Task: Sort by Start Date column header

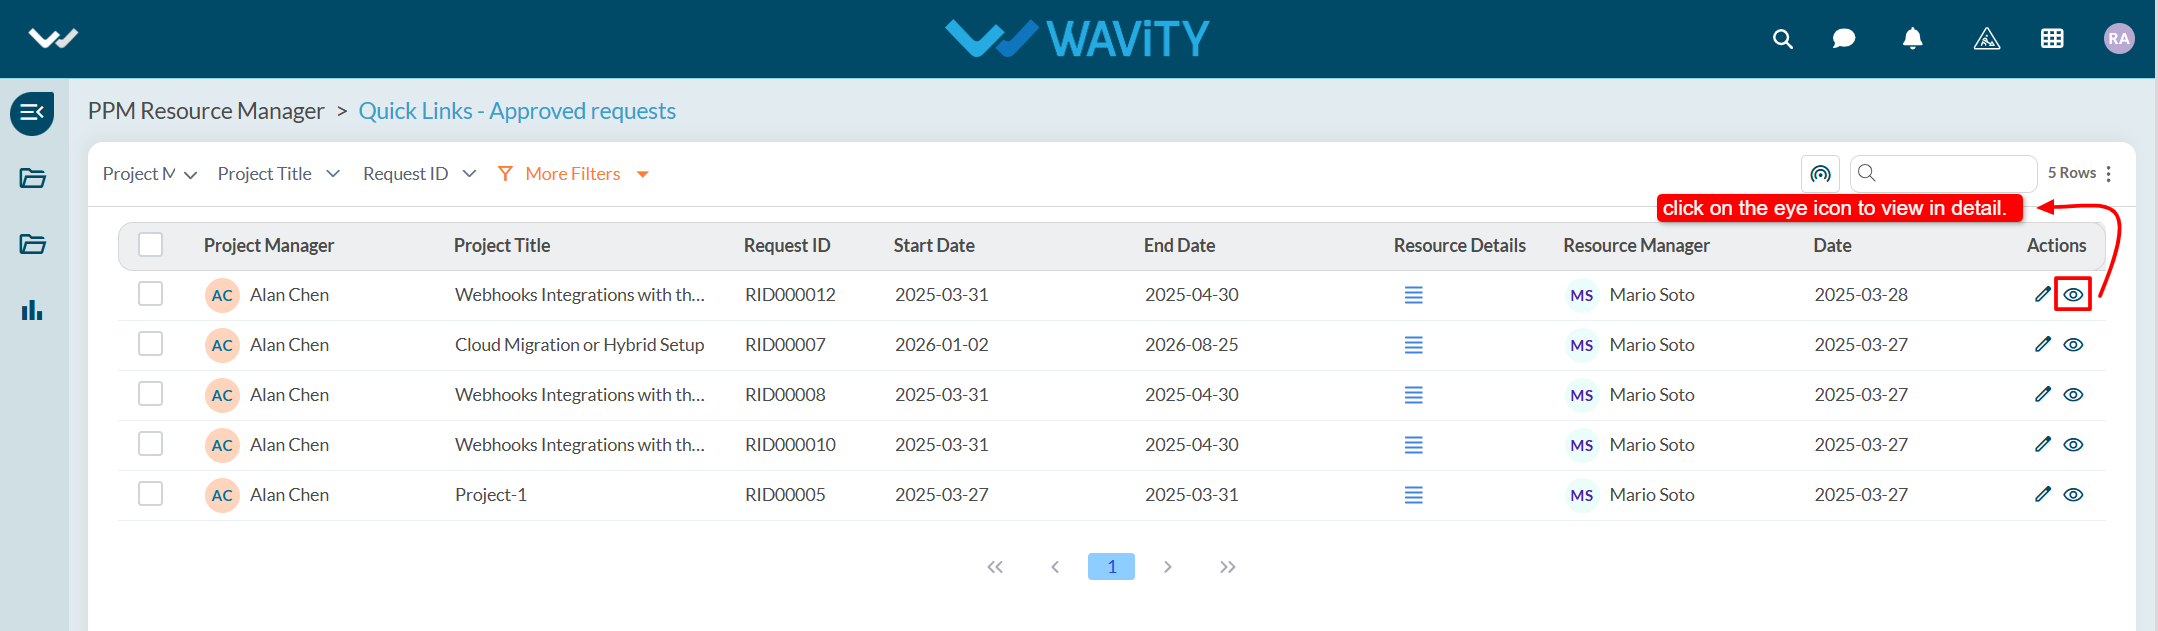Action: click(x=934, y=245)
